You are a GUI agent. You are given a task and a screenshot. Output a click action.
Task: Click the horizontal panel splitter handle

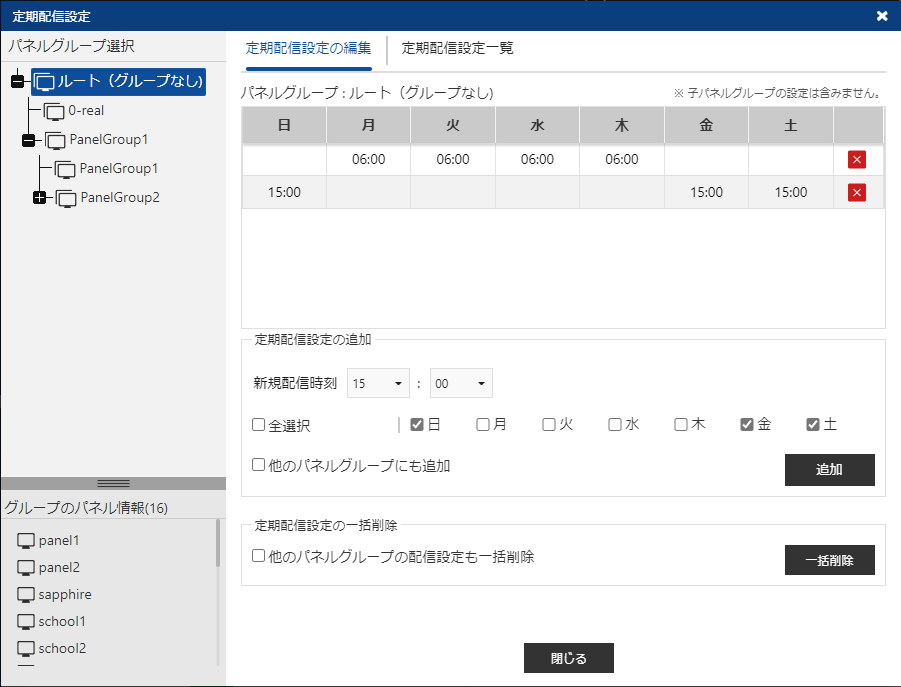[113, 483]
